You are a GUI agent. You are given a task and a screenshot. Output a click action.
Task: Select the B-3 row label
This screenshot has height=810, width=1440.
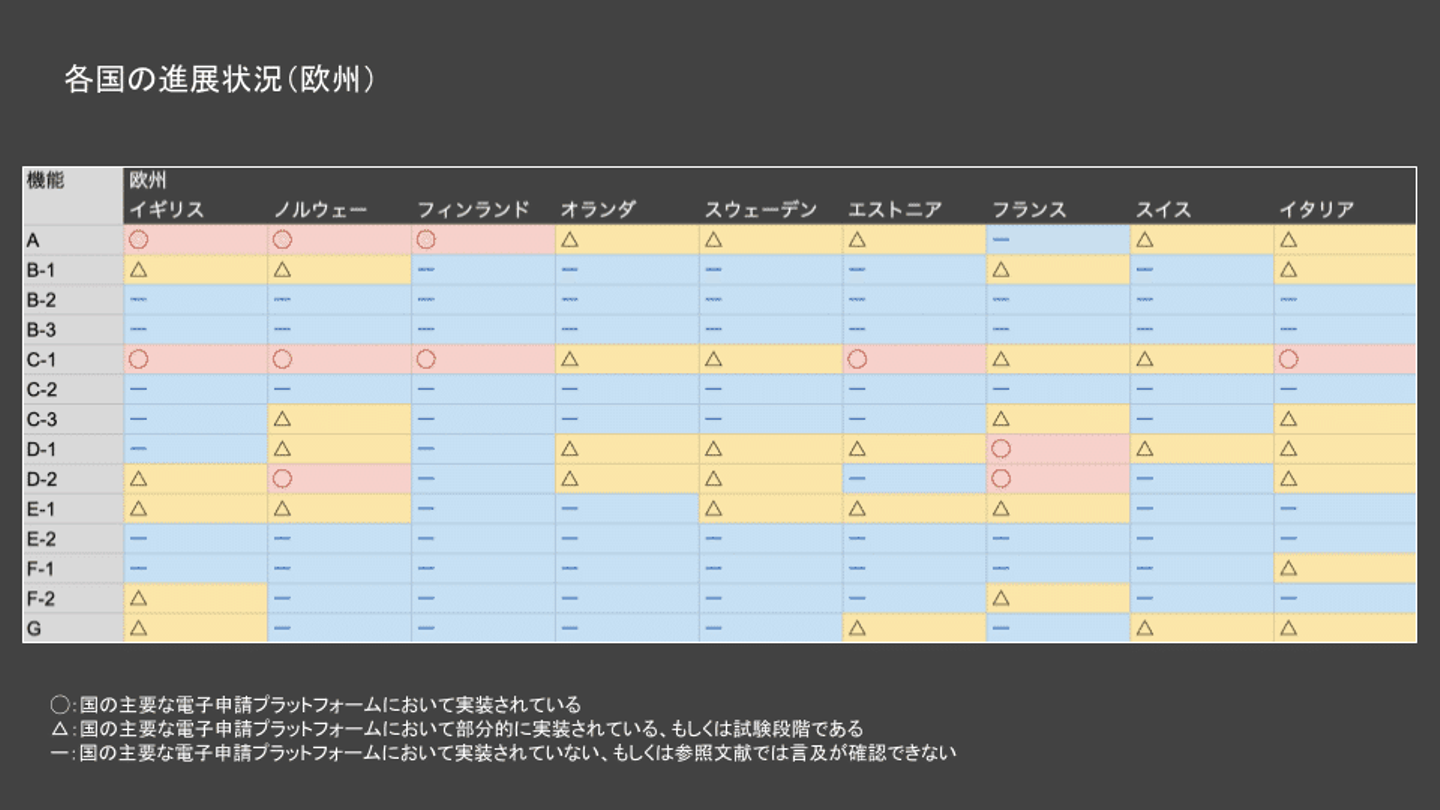[42, 330]
